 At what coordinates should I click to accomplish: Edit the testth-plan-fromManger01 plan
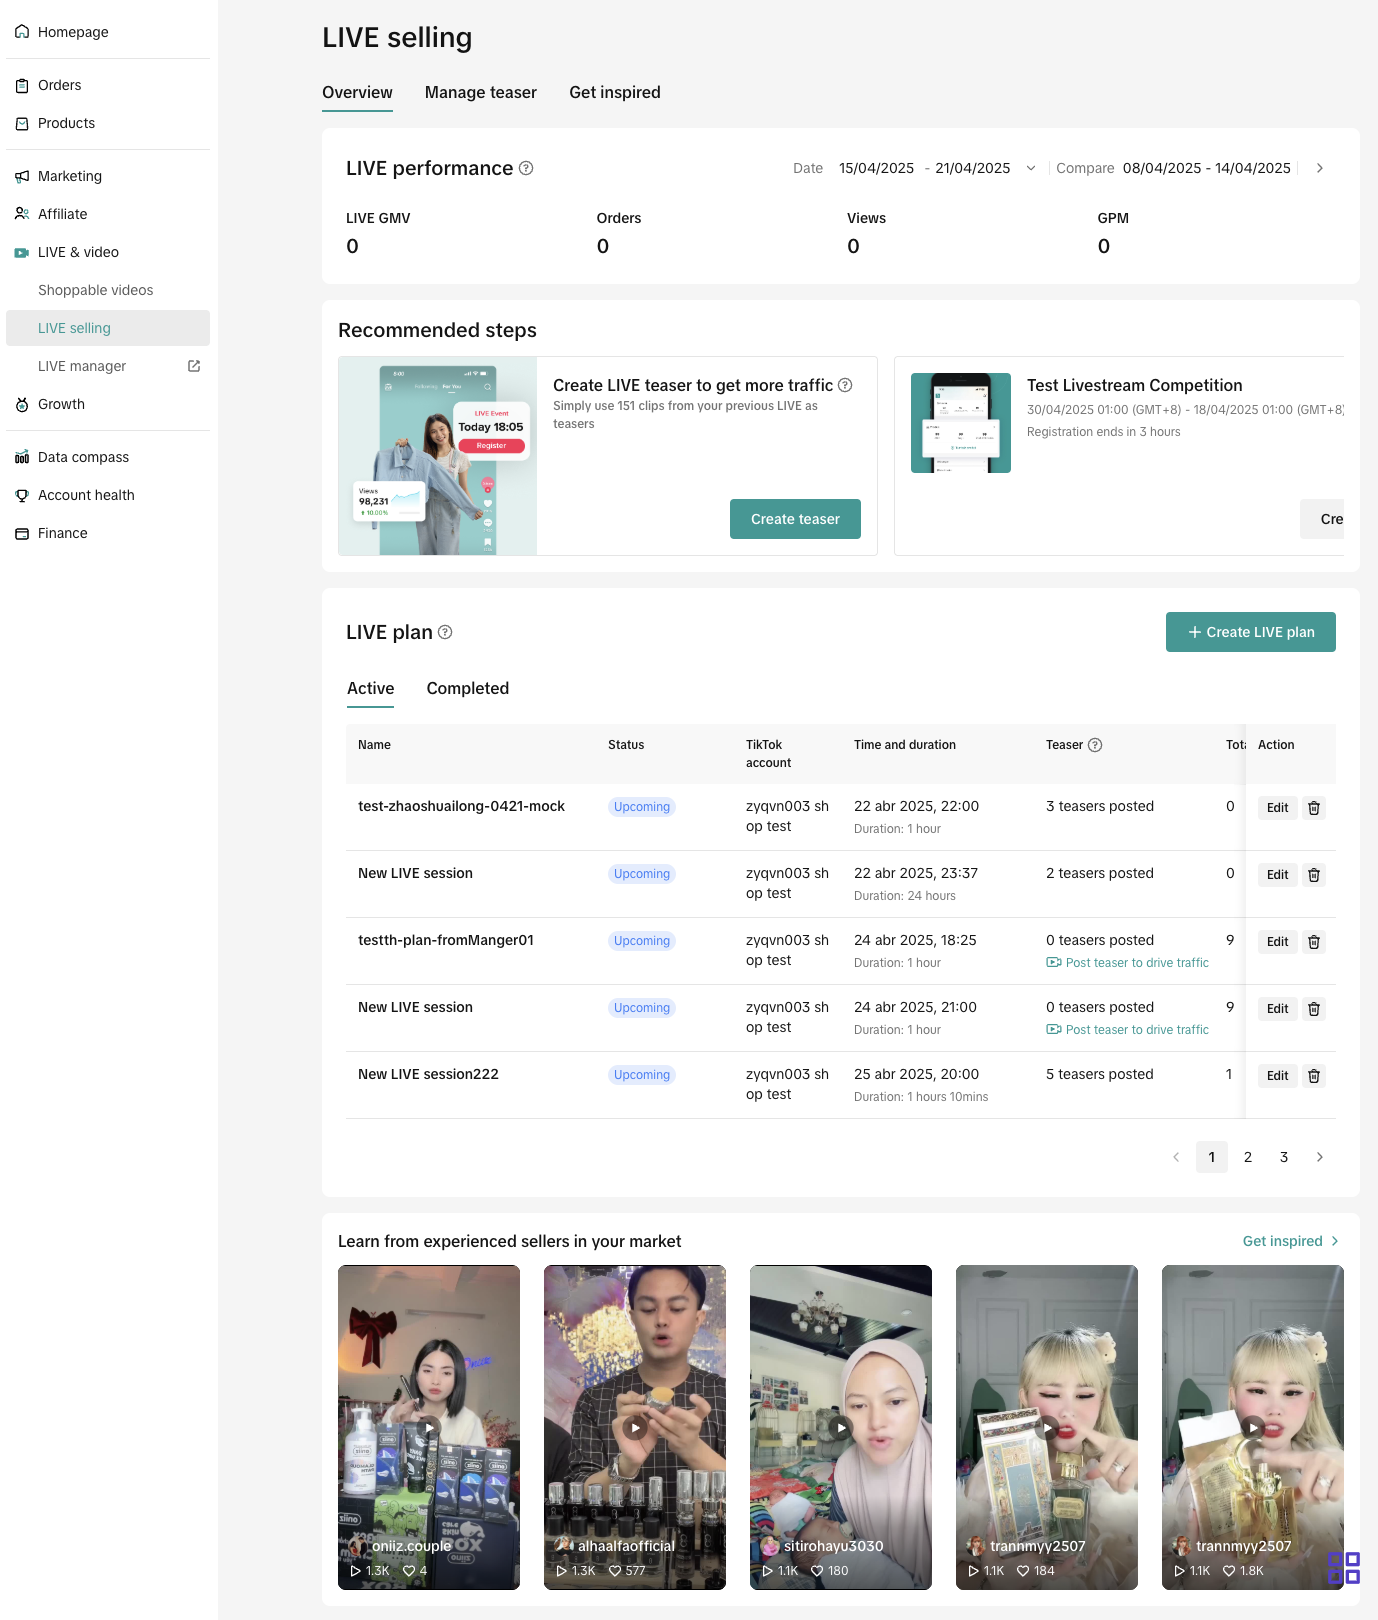[1278, 942]
